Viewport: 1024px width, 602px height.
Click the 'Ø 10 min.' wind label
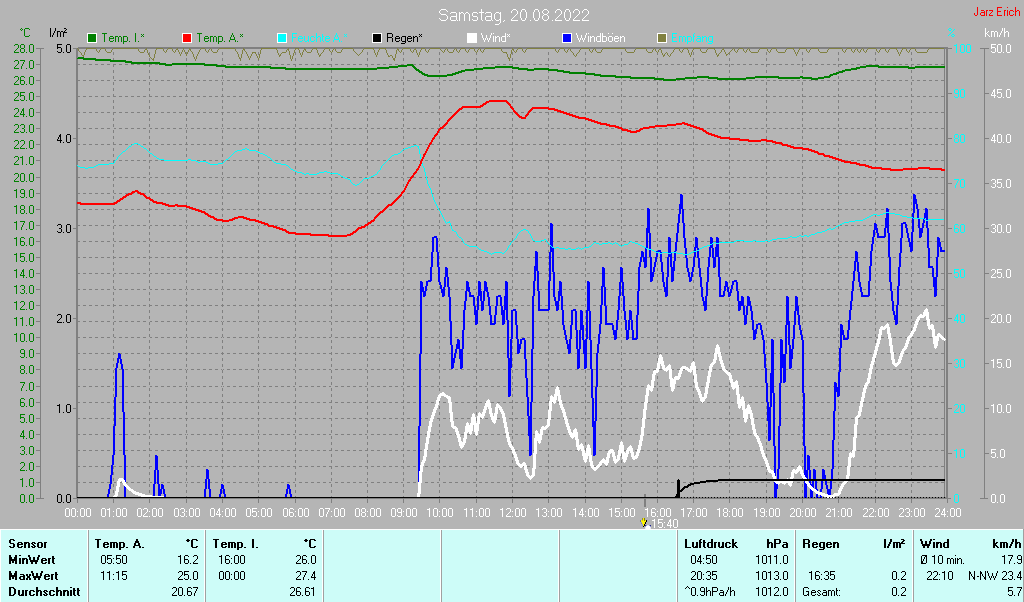pyautogui.click(x=942, y=560)
